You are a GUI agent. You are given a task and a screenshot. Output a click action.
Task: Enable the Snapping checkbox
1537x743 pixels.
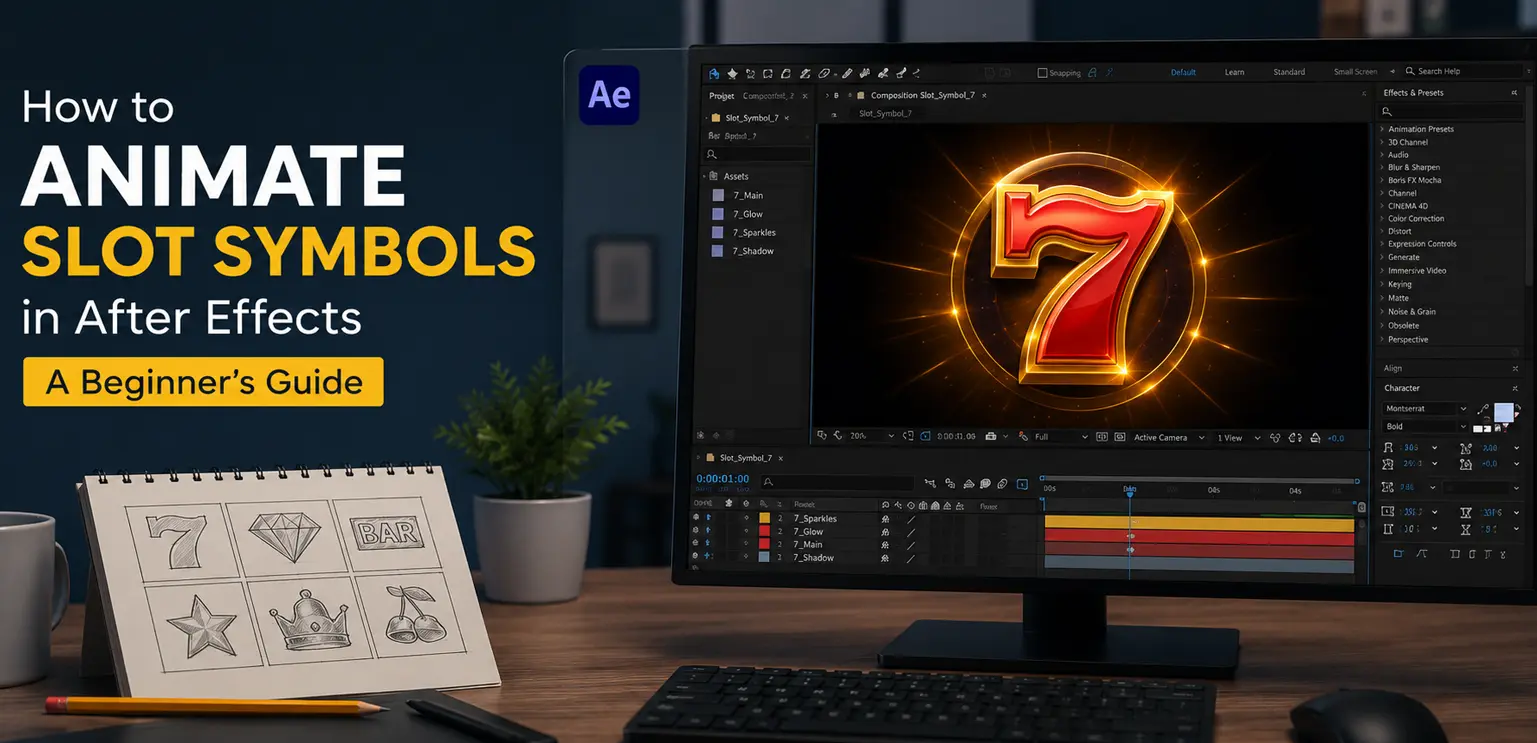point(1042,73)
